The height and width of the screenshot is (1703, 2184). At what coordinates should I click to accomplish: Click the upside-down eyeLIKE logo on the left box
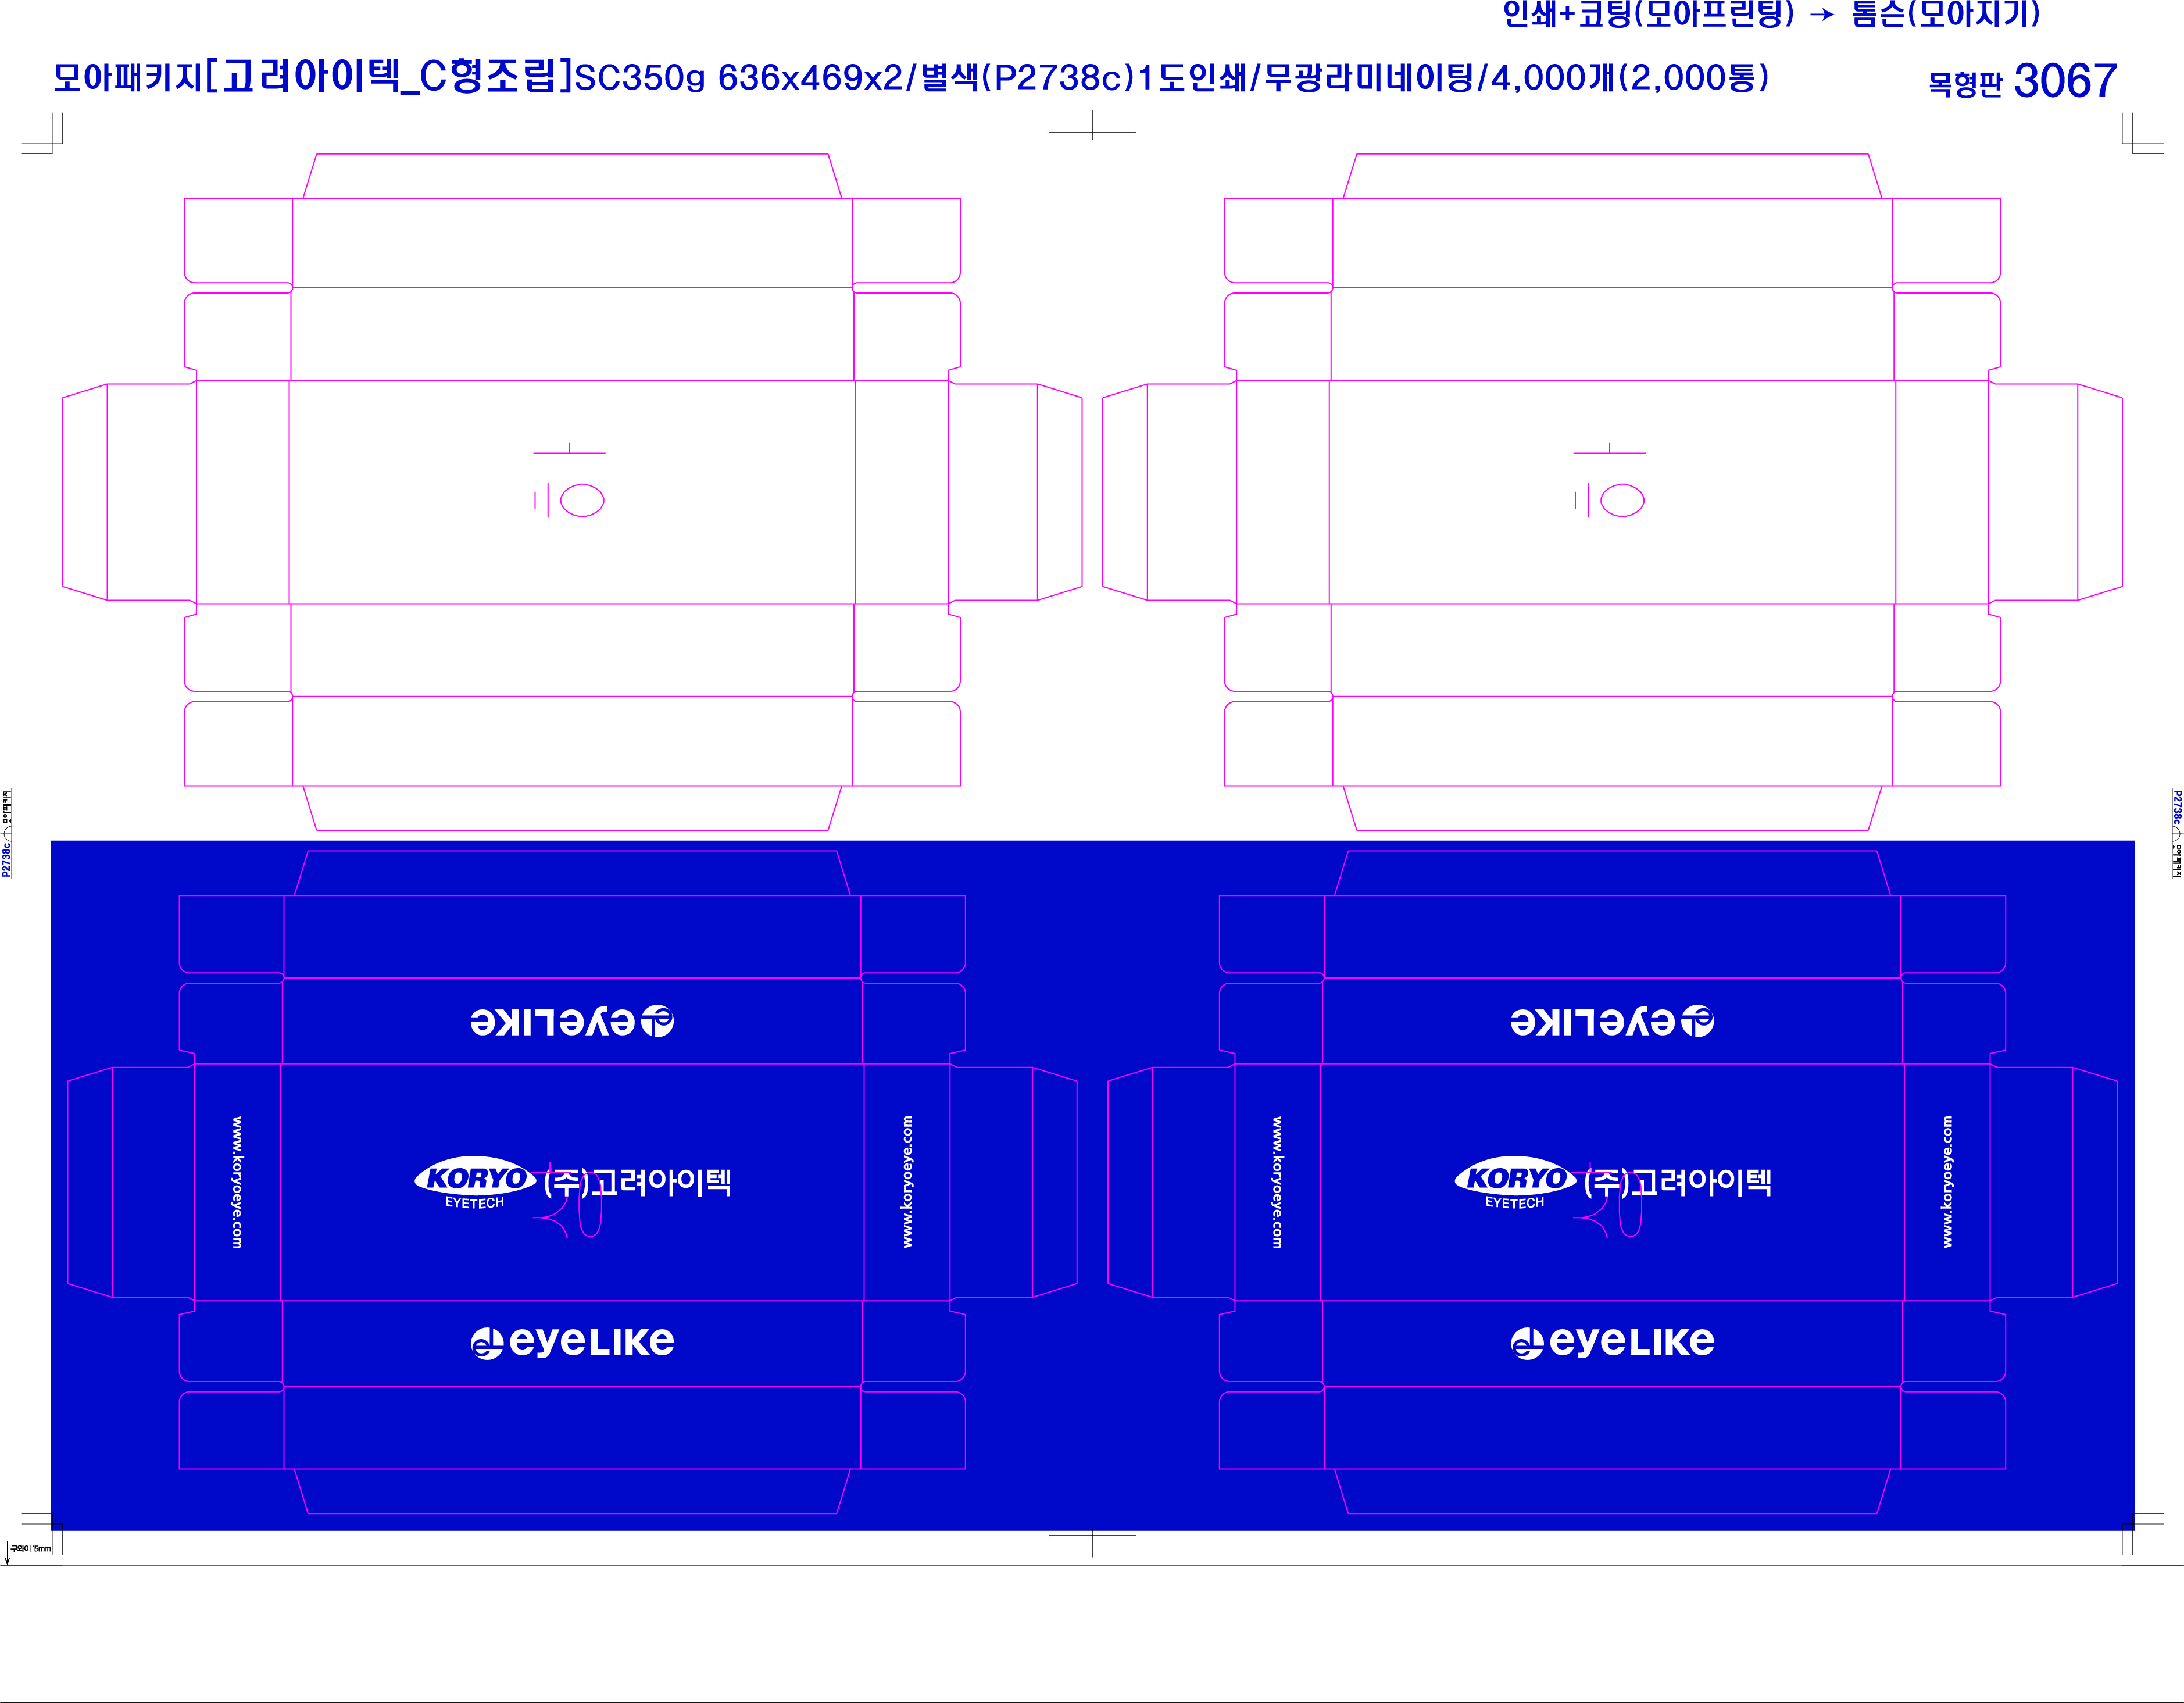point(572,1021)
